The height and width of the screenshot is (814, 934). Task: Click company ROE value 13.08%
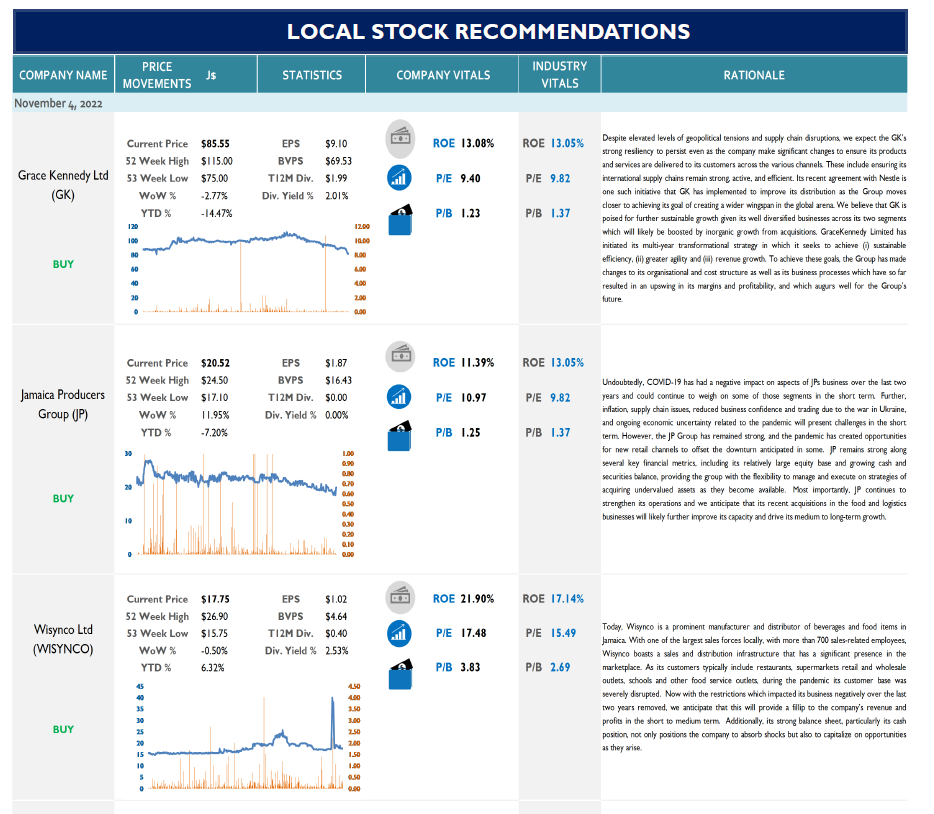[x=478, y=144]
